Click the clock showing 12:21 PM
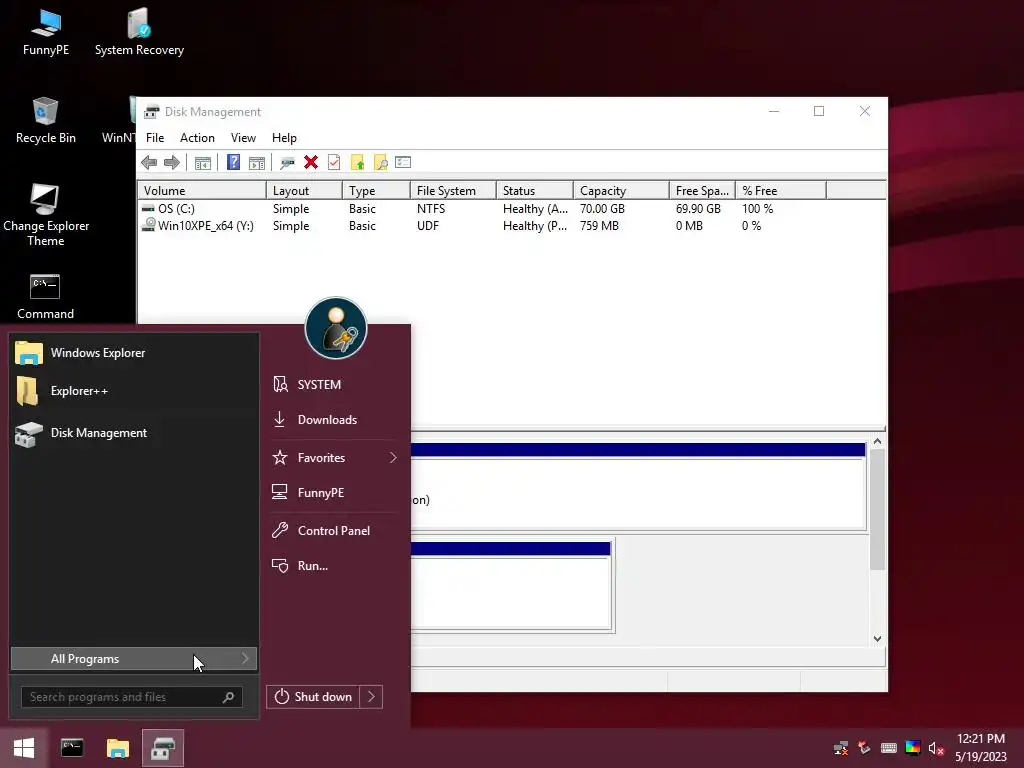 point(981,739)
